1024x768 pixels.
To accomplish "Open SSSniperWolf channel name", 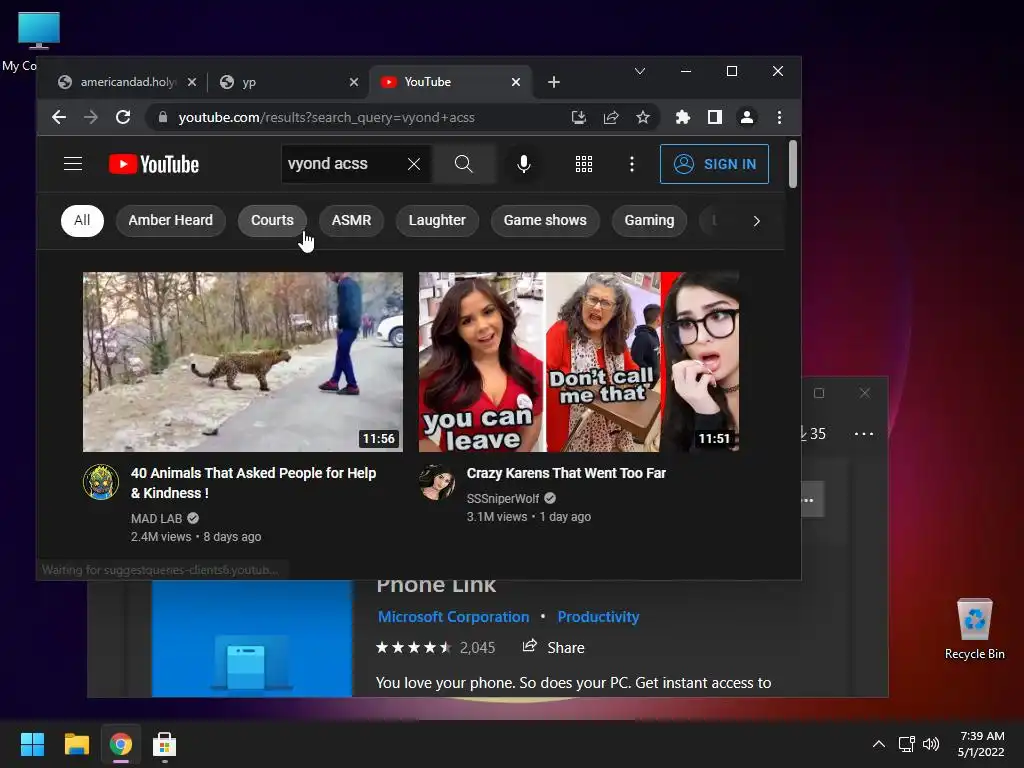I will [x=503, y=499].
